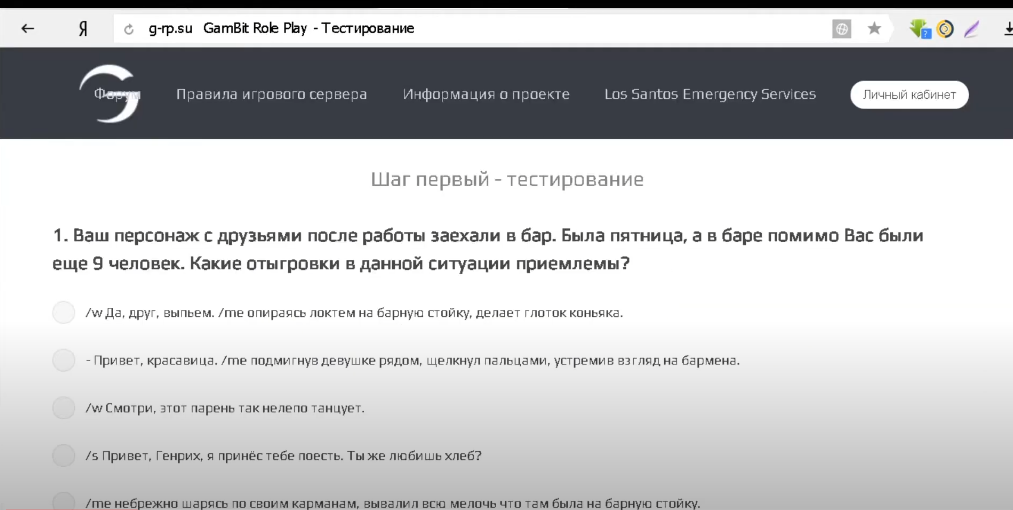Click the browser back arrow
The image size is (1013, 510).
pos(28,29)
